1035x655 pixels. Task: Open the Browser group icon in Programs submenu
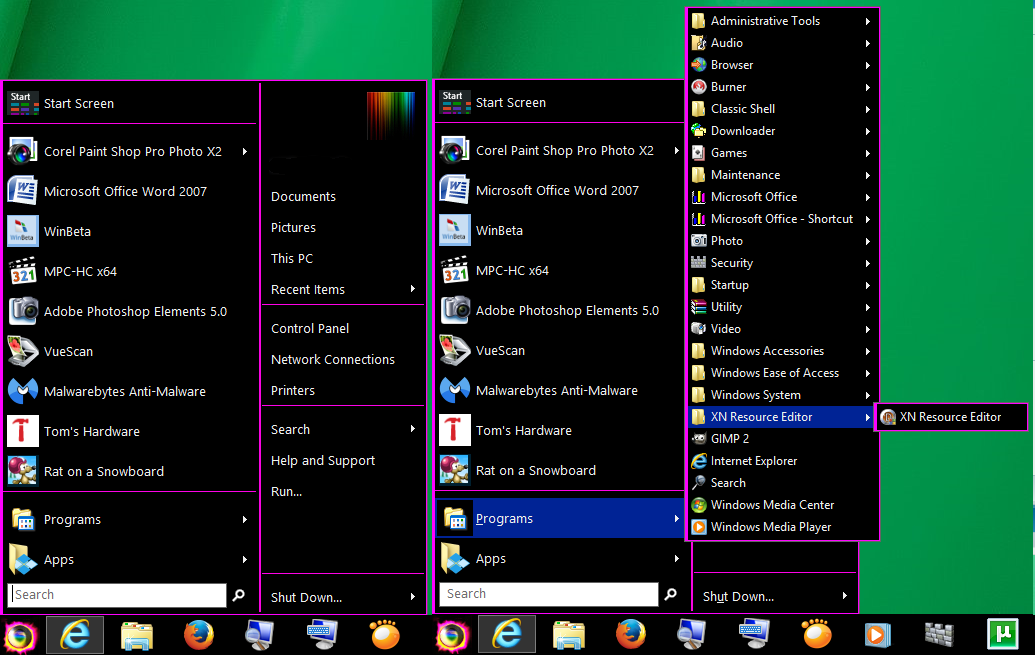point(698,65)
